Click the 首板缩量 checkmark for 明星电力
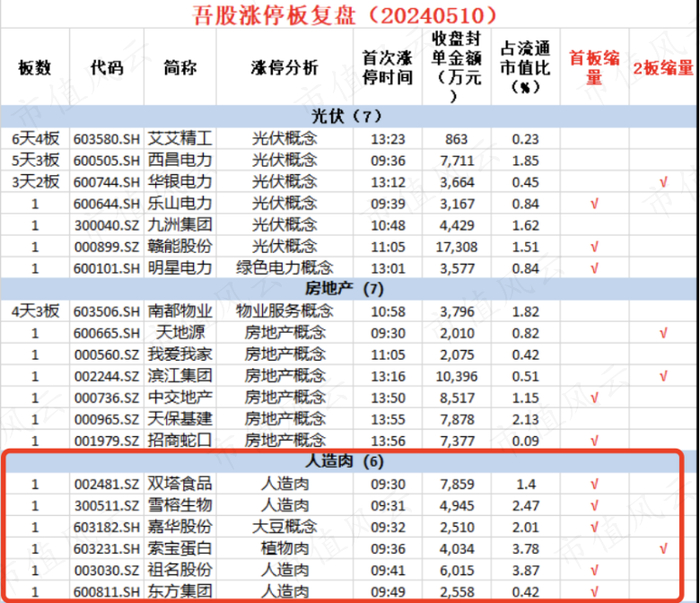This screenshot has height=603, width=700. 594,269
